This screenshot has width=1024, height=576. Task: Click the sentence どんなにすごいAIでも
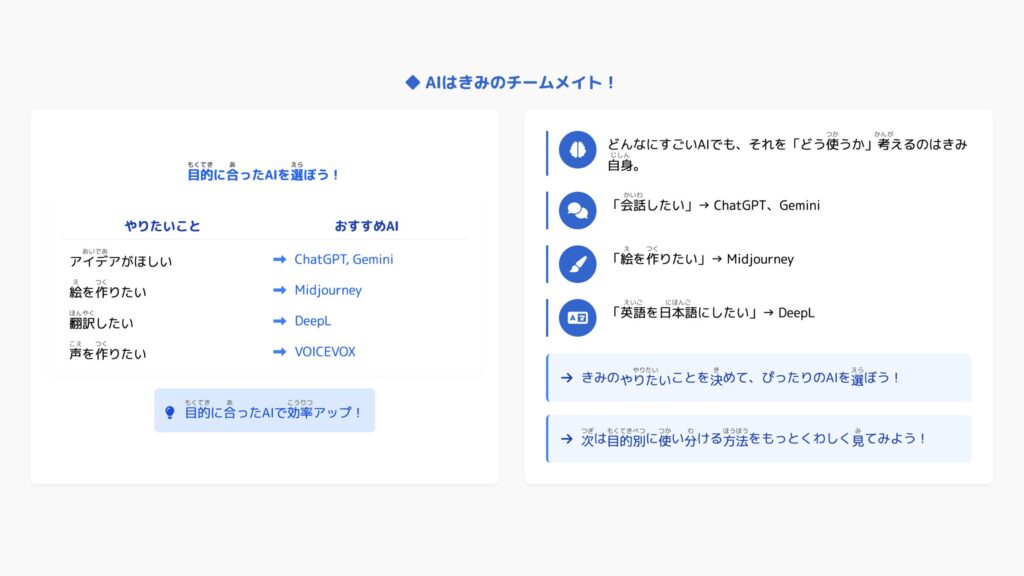[787, 152]
